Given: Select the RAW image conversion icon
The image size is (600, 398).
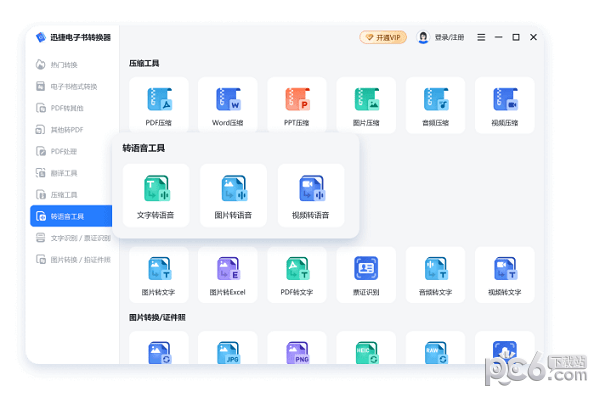Looking at the screenshot, I should coord(436,352).
